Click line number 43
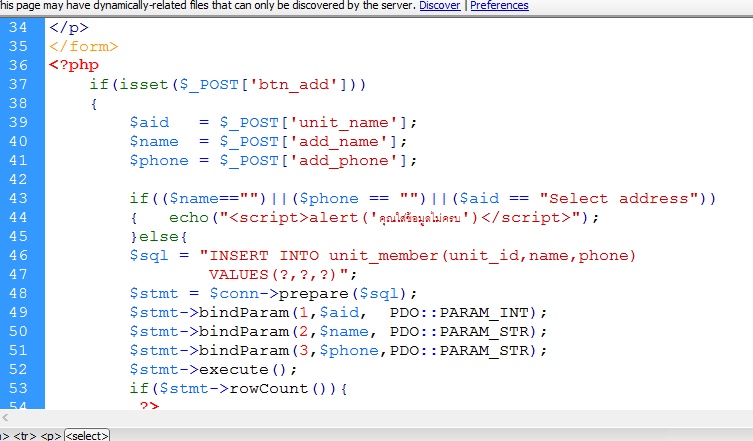Image resolution: width=753 pixels, height=441 pixels. click(x=18, y=198)
